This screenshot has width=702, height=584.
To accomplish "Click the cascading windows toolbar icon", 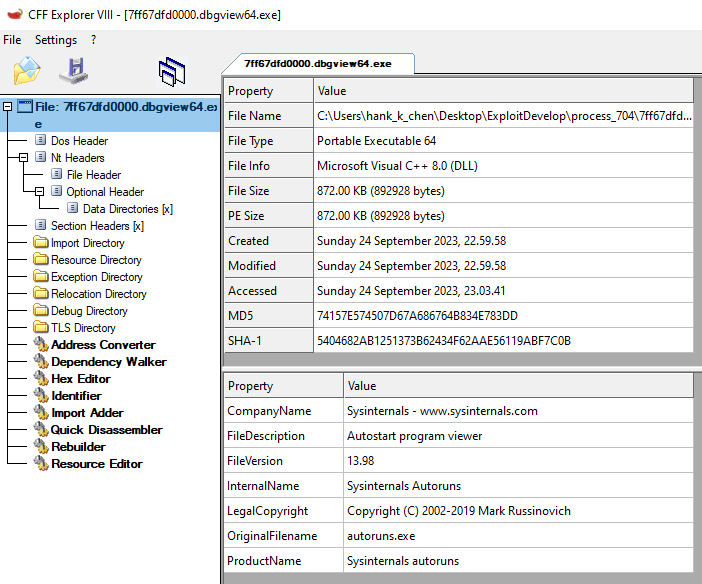I will 172,72.
